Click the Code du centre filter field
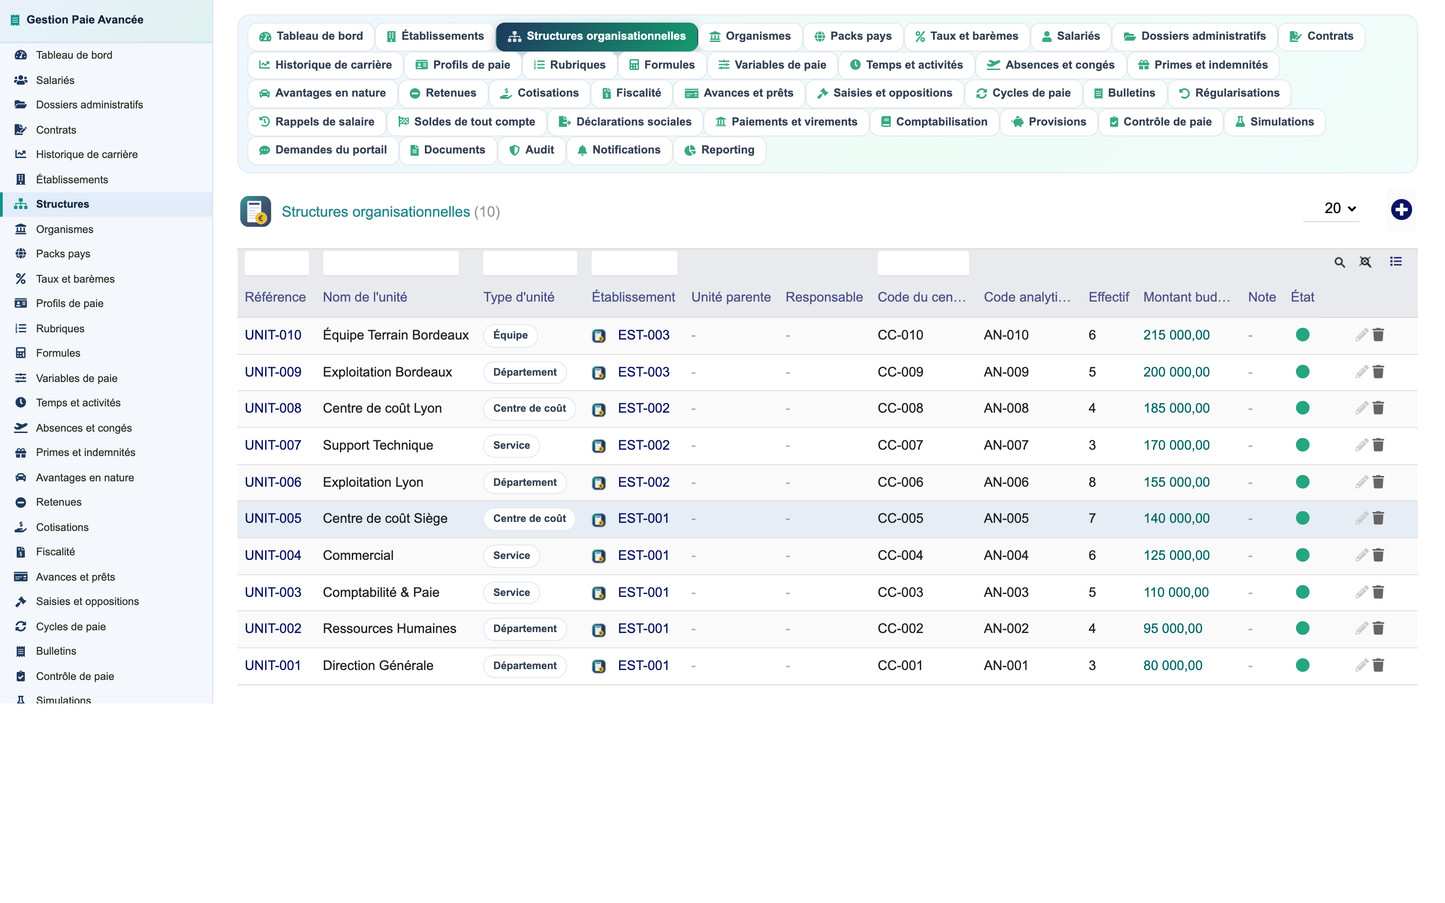Screen dimensions: 1445x903 [923, 263]
